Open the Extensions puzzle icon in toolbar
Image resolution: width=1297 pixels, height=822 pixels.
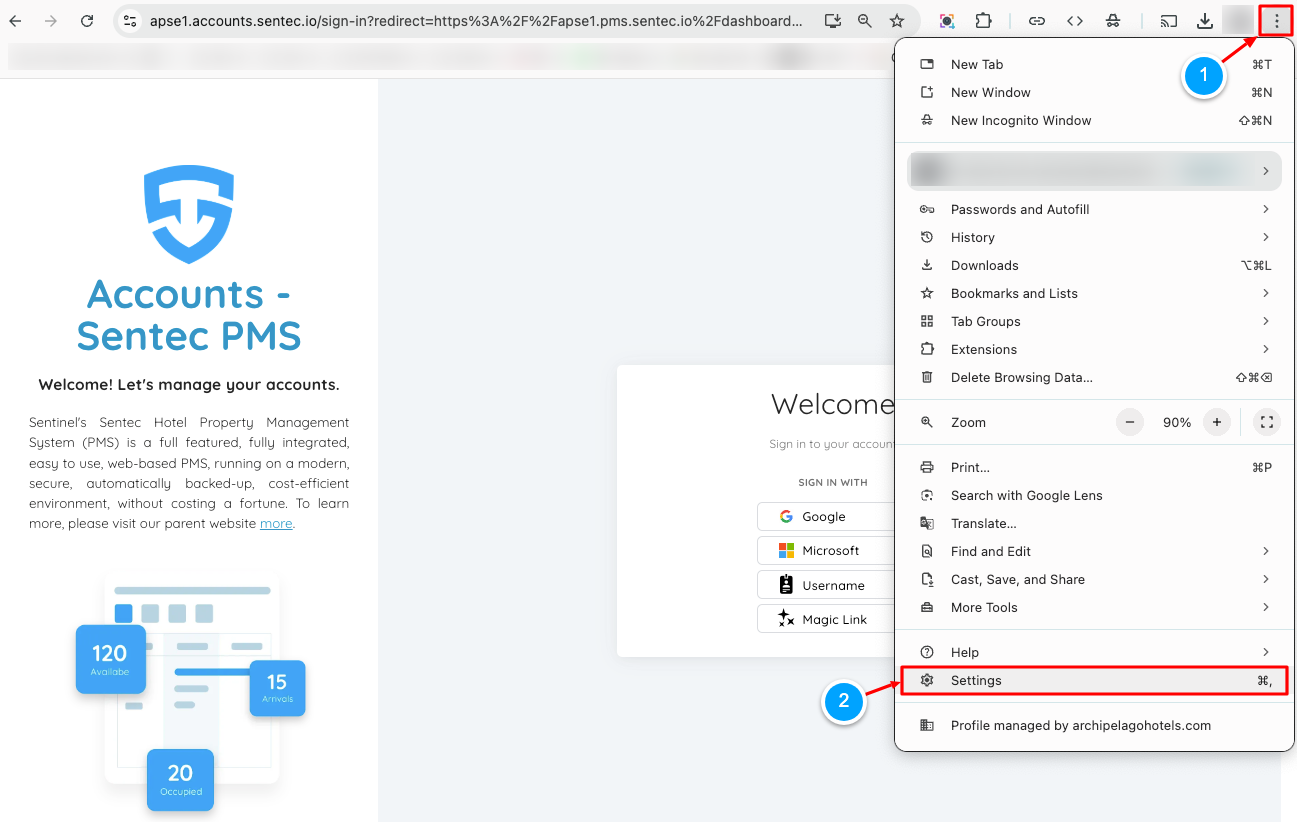click(983, 20)
